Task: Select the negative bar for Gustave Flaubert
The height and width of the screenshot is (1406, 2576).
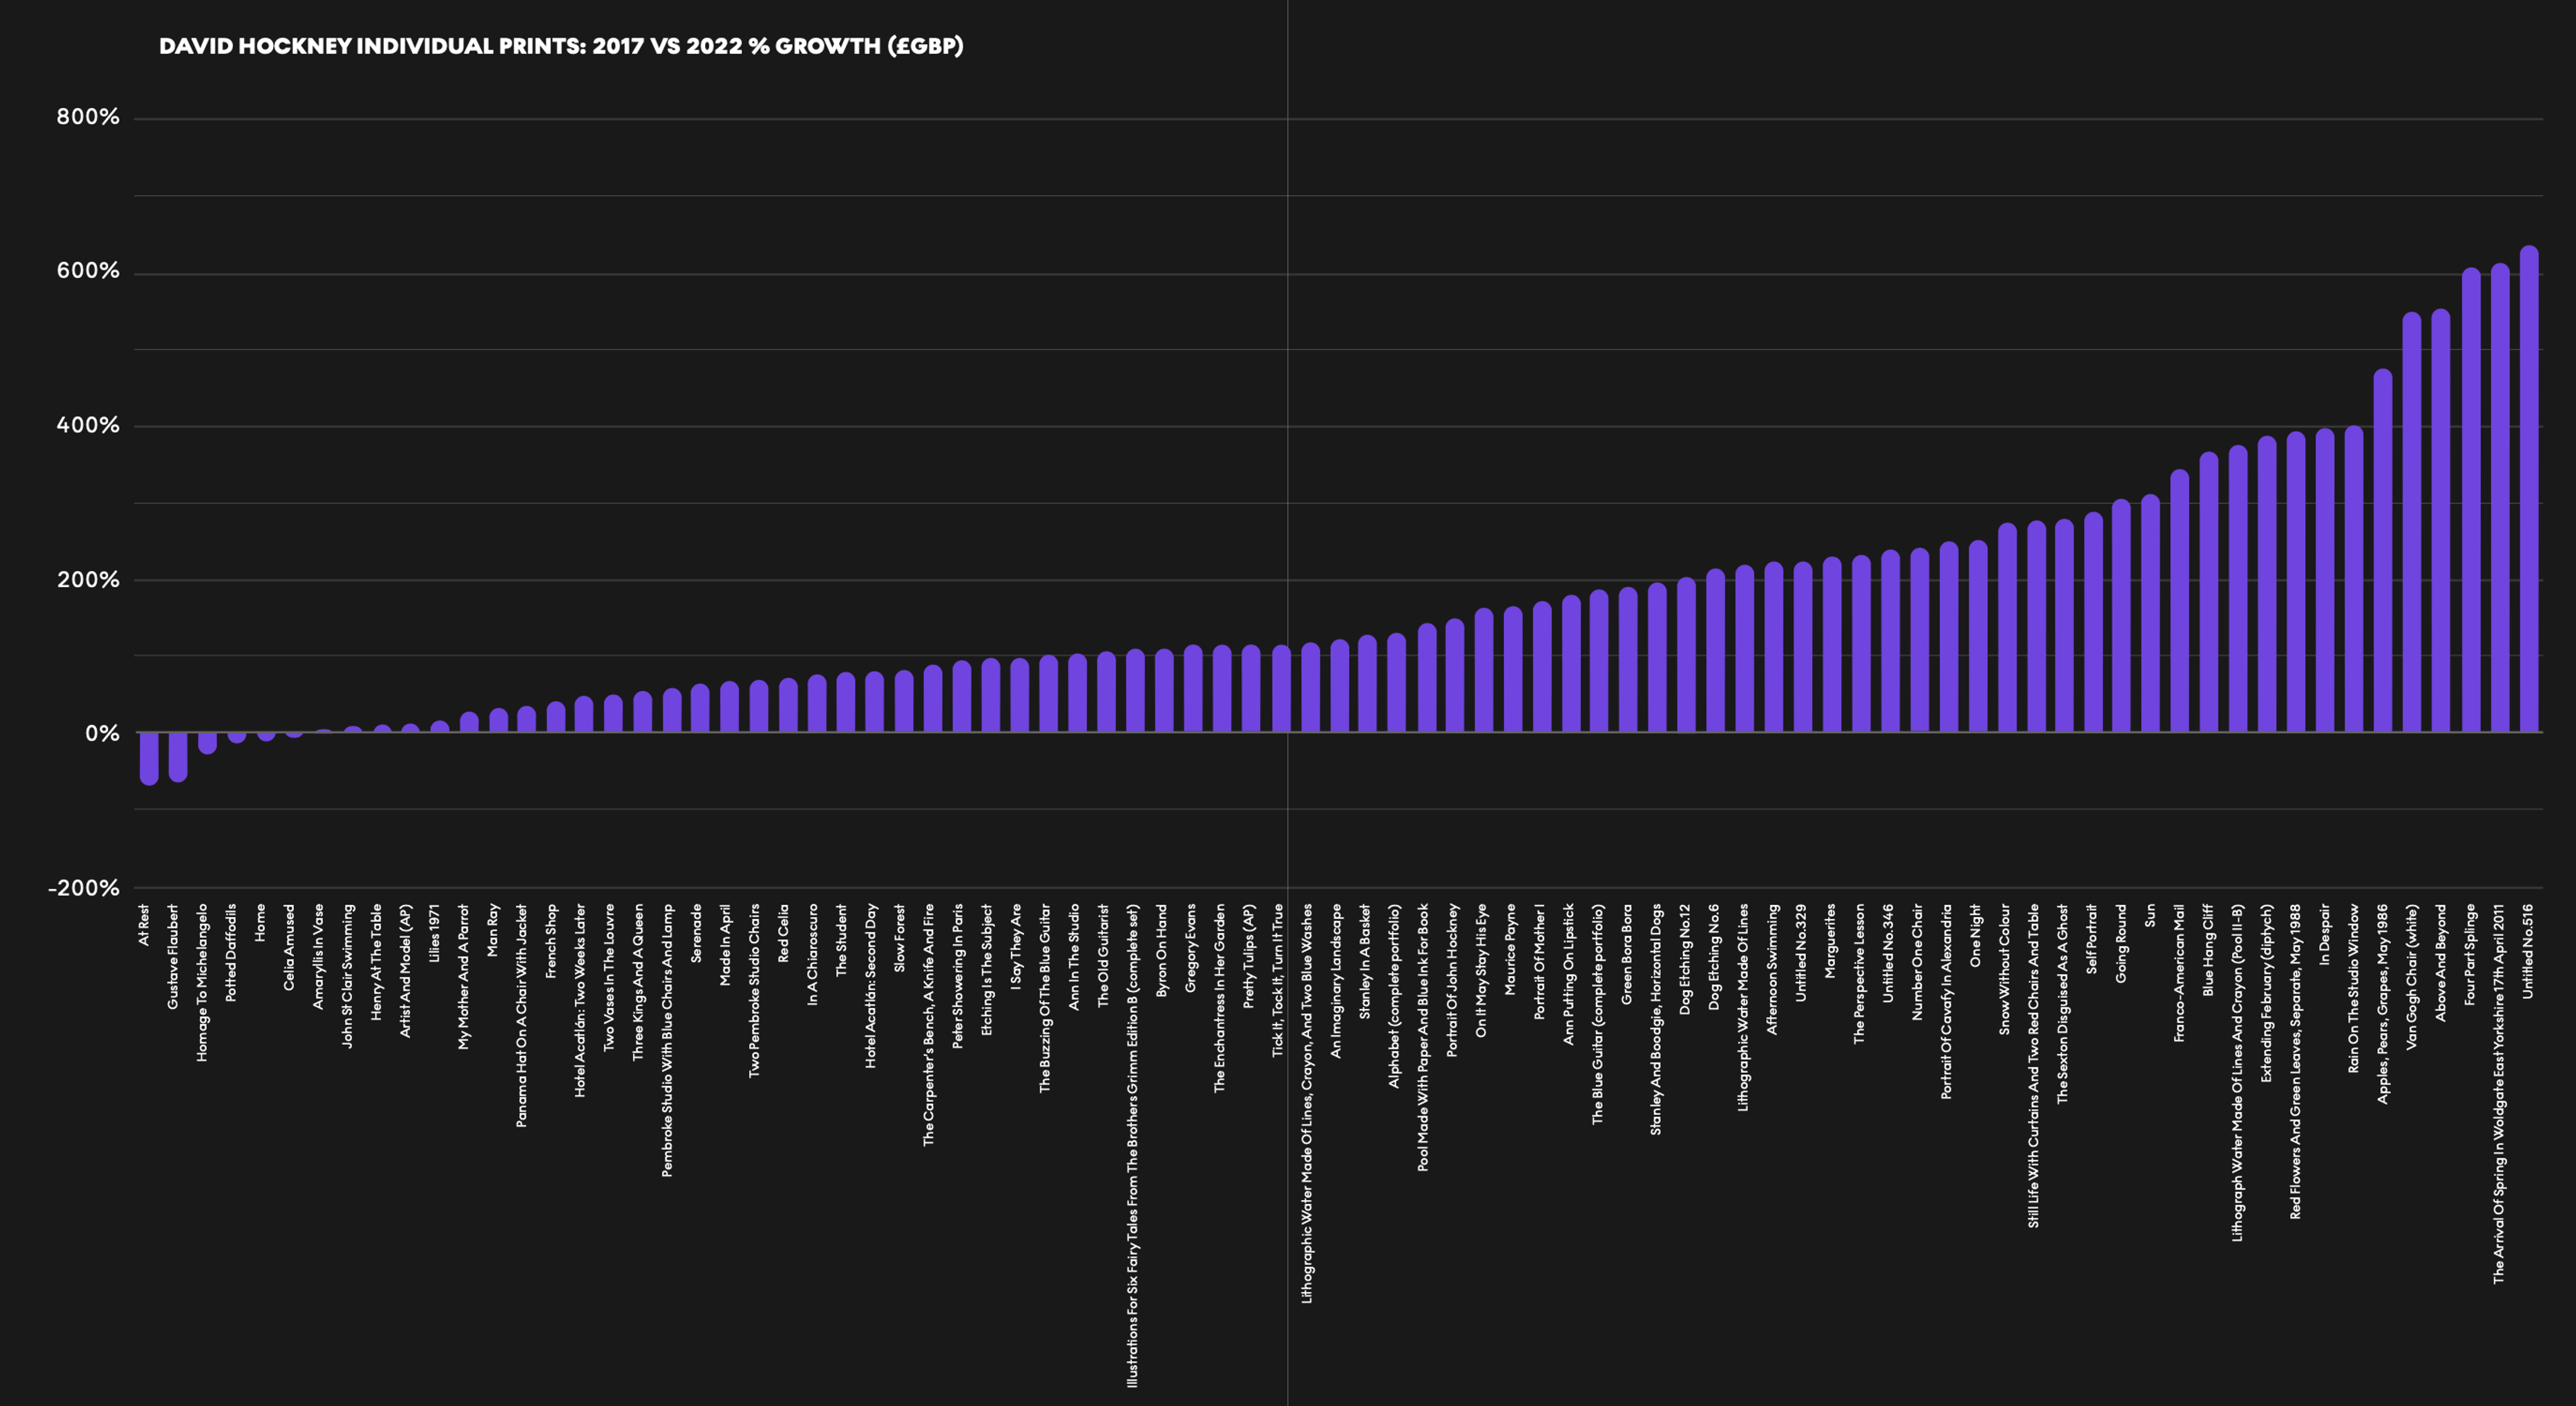Action: coord(178,756)
